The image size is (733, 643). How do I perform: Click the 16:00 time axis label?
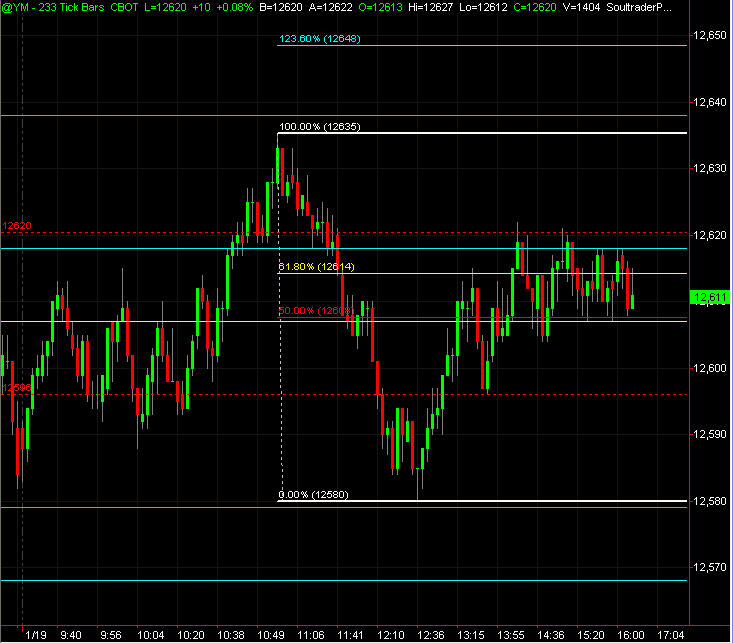pyautogui.click(x=631, y=635)
